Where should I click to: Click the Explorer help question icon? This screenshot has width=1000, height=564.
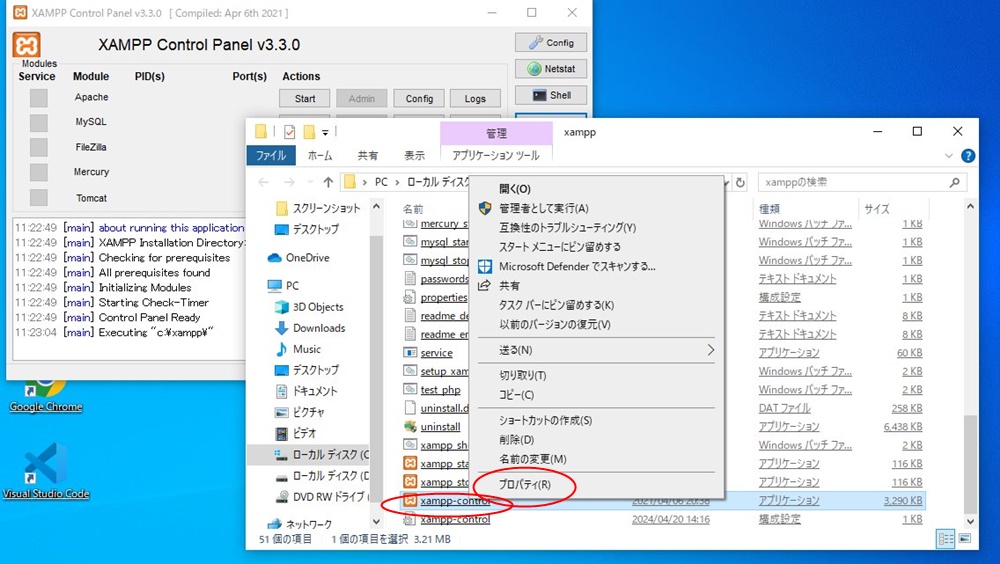(967, 156)
